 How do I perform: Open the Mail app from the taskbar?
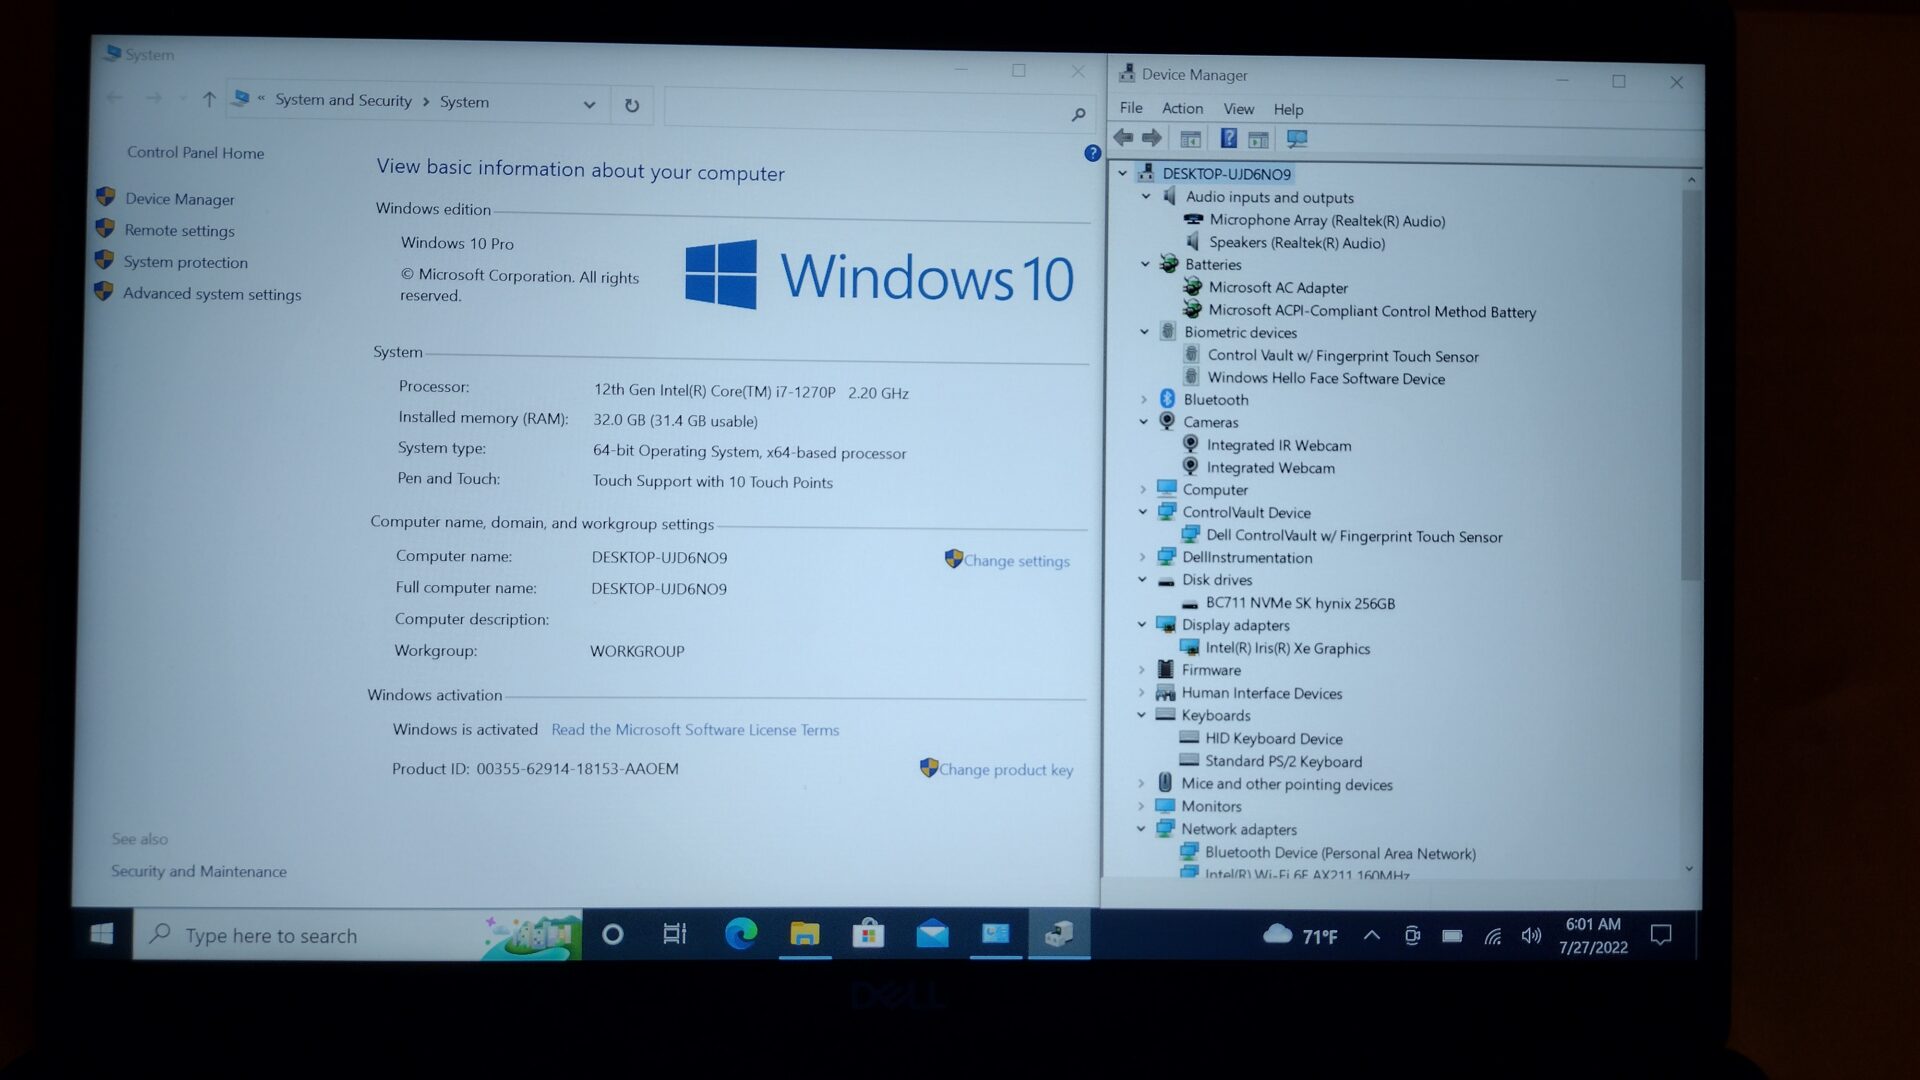pyautogui.click(x=932, y=934)
